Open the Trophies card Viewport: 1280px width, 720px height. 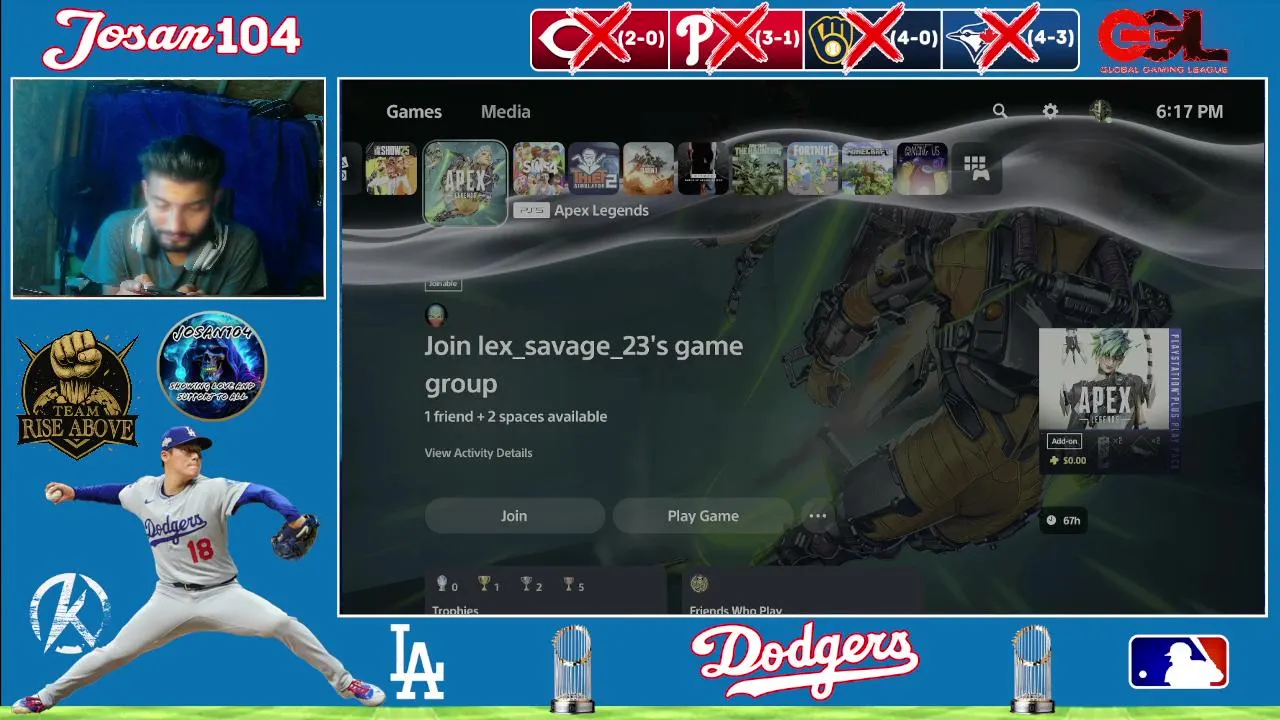pos(546,592)
